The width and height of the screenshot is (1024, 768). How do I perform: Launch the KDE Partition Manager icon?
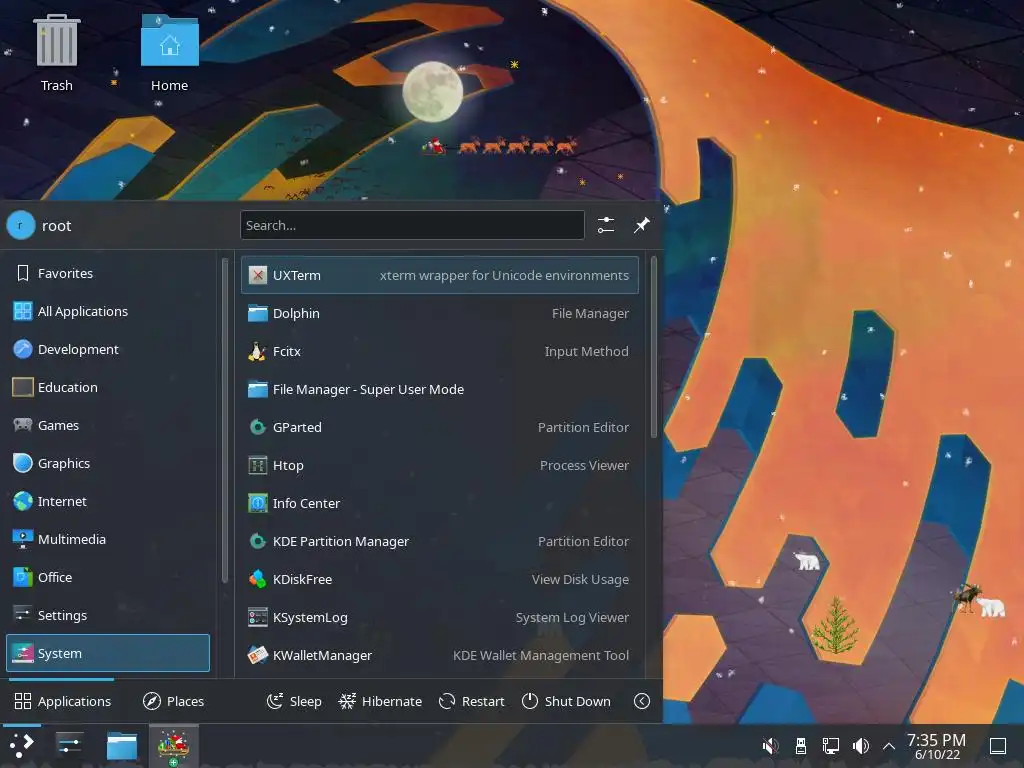258,541
